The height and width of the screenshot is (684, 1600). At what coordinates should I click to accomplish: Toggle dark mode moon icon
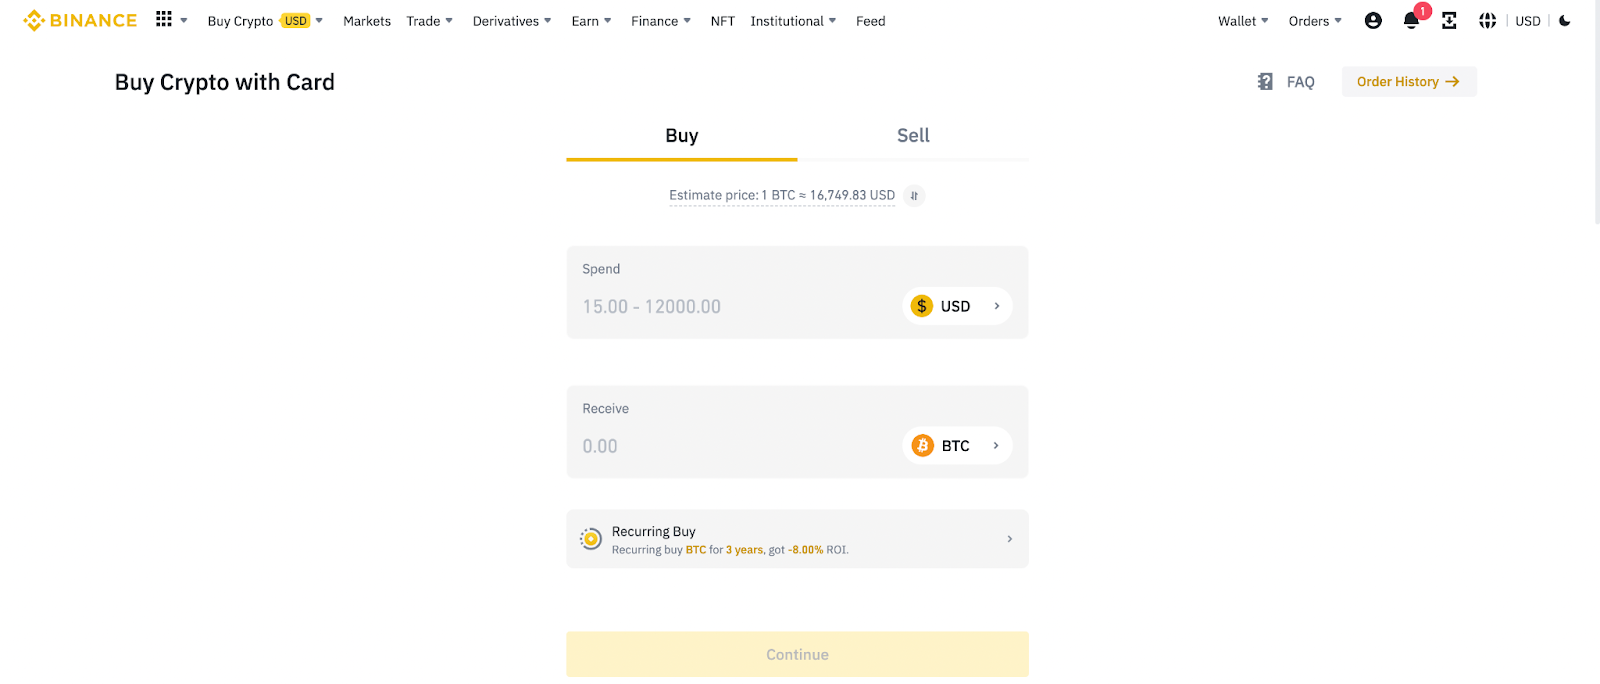coord(1565,20)
